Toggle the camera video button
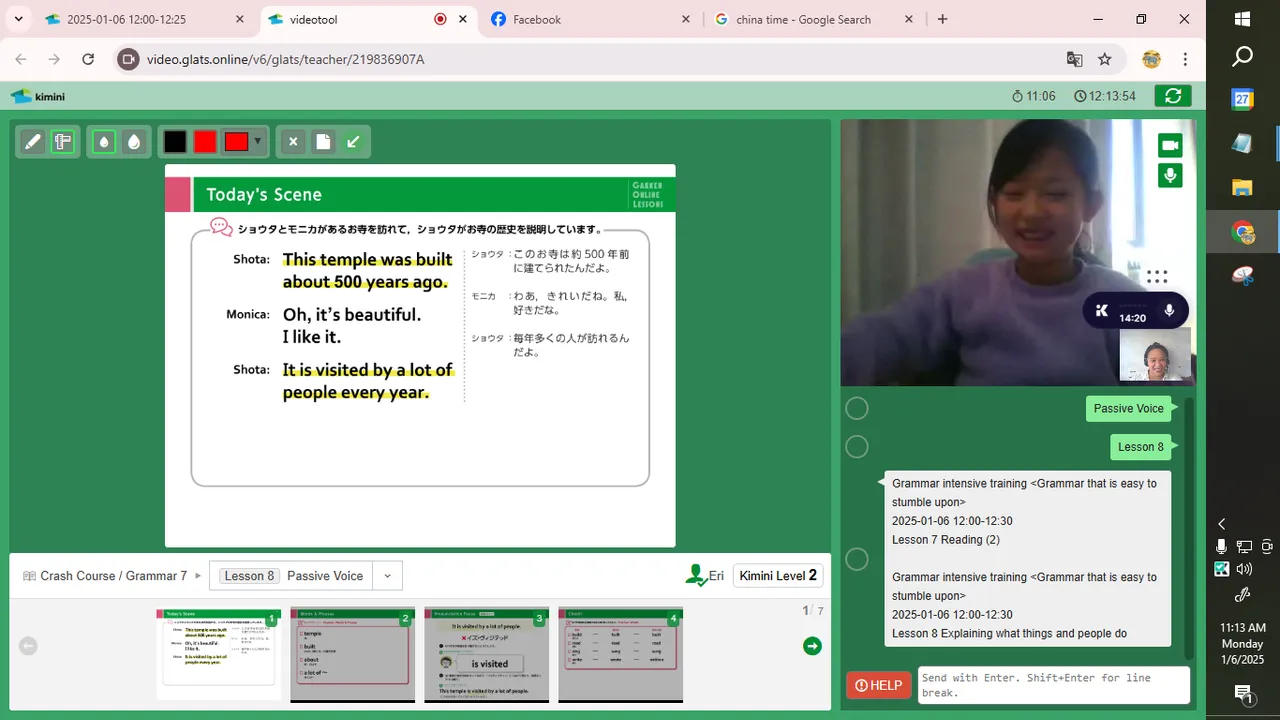Viewport: 1280px width, 720px height. [x=1170, y=146]
